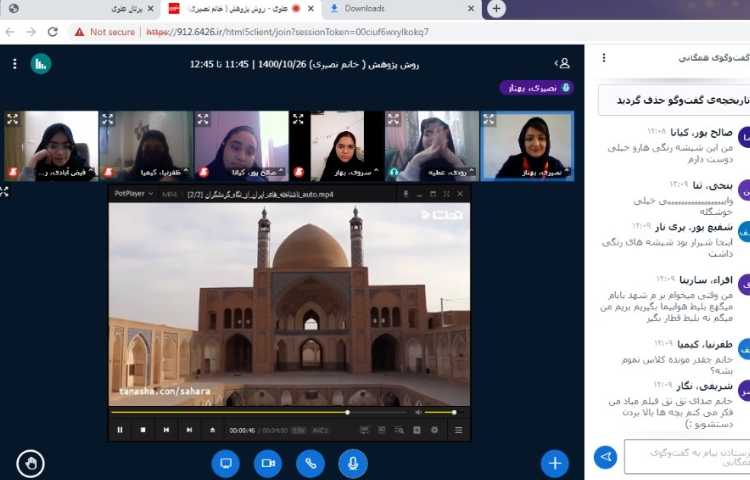Go back in browser history

pos(10,32)
